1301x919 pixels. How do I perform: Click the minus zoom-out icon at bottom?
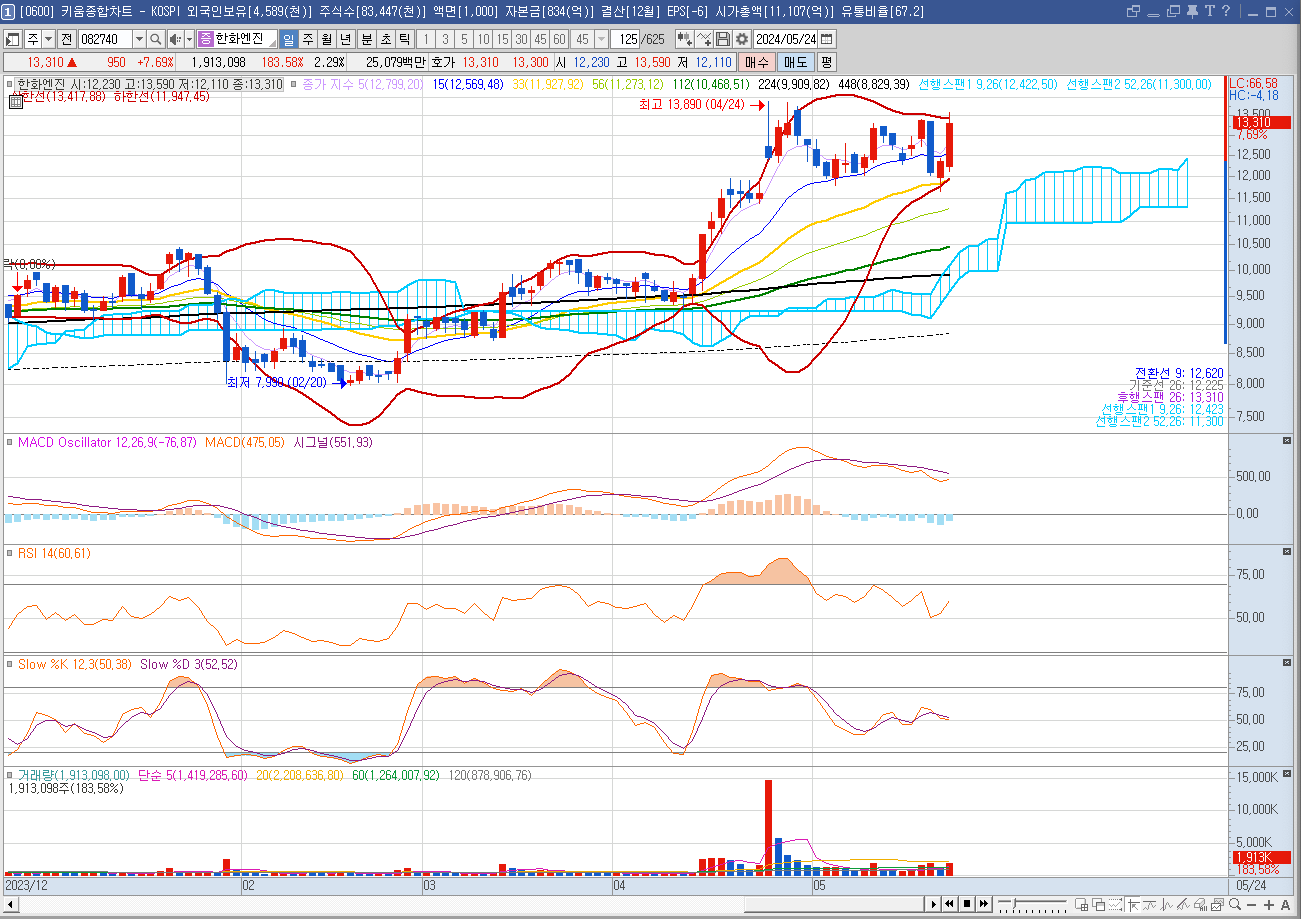click(x=1251, y=904)
